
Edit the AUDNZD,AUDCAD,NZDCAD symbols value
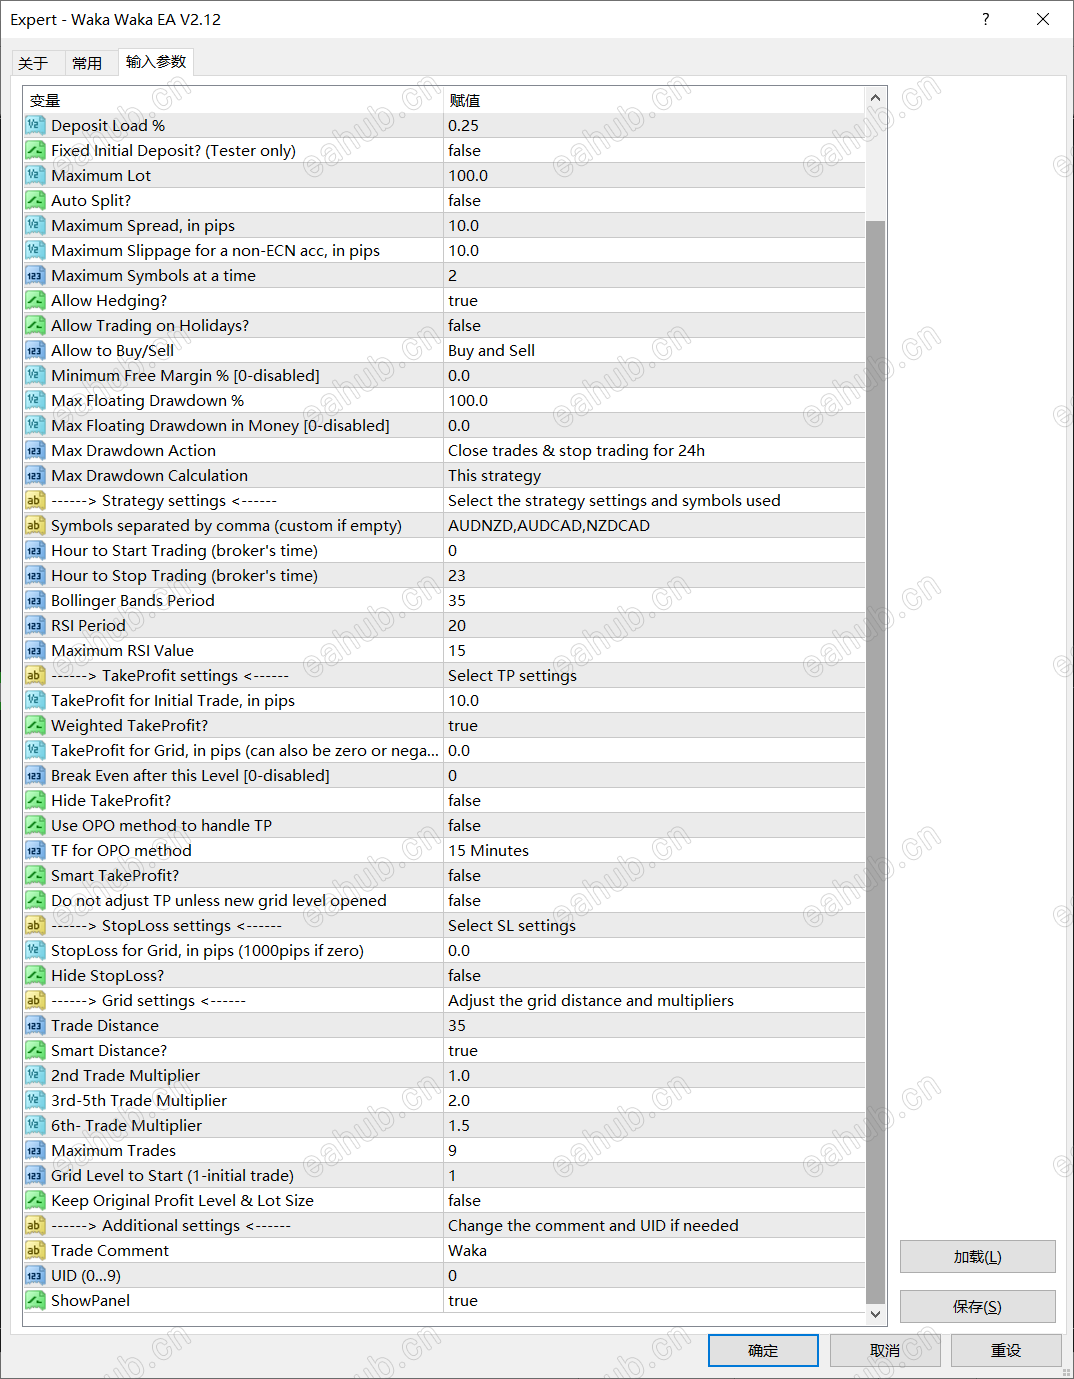pos(654,525)
